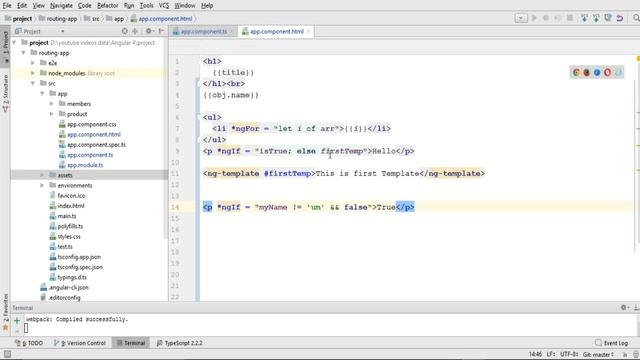Collapse the app folder
Screen dimensions: 640x360
(x=42, y=93)
